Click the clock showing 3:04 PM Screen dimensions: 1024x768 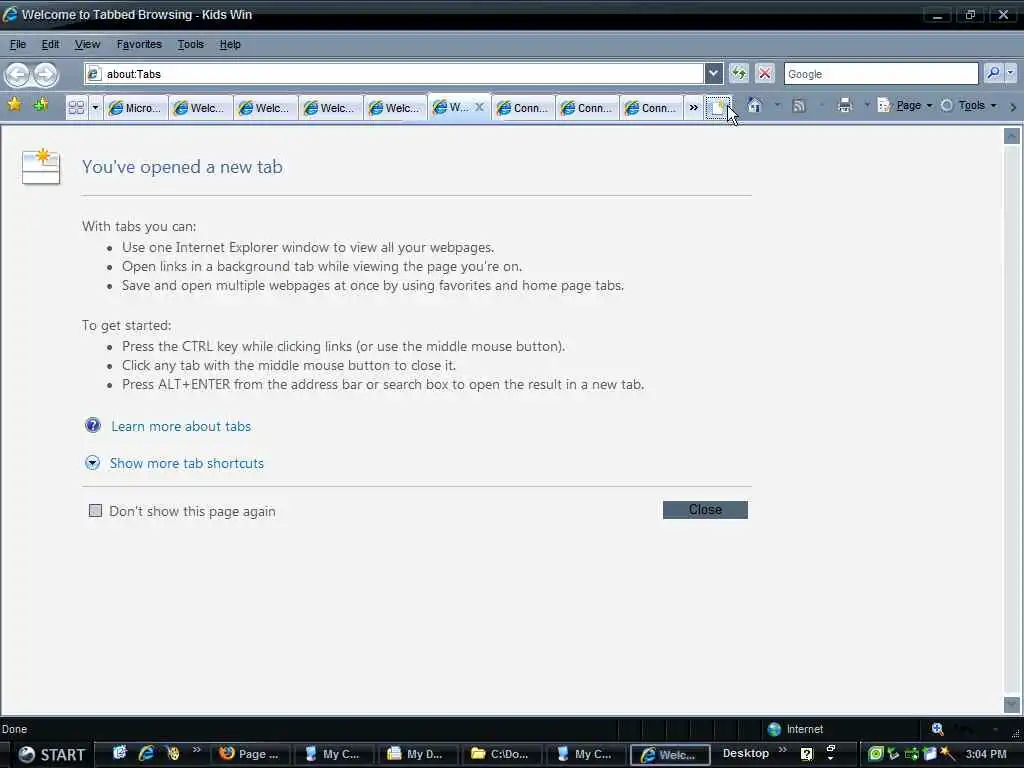[x=986, y=754]
